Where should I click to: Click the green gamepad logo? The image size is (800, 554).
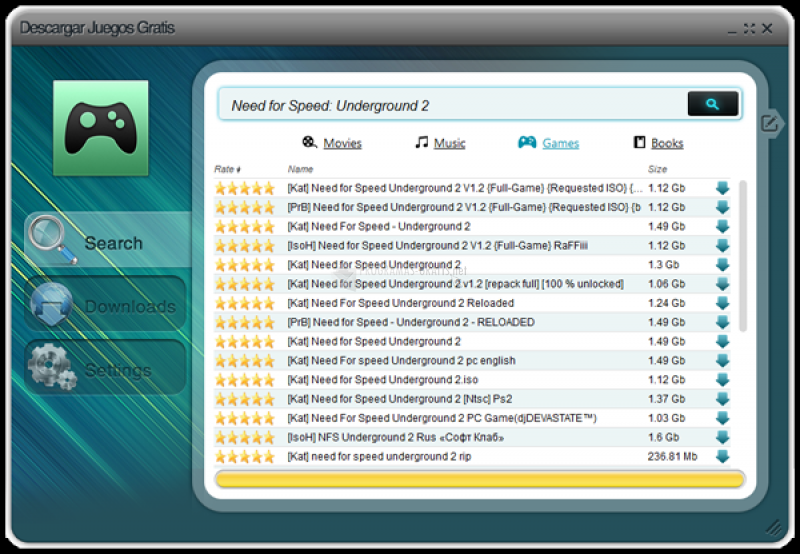(x=100, y=129)
